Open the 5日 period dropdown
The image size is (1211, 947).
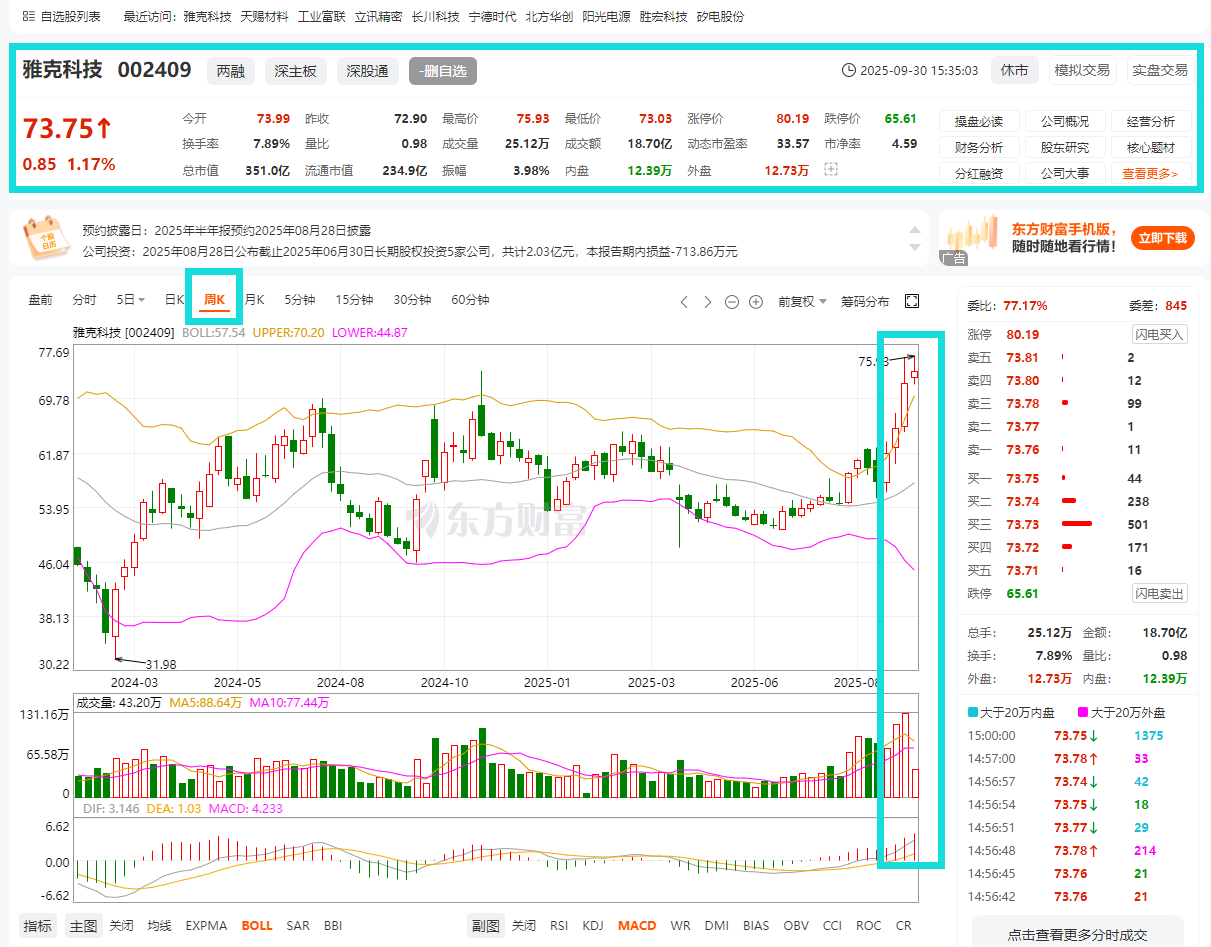click(131, 300)
